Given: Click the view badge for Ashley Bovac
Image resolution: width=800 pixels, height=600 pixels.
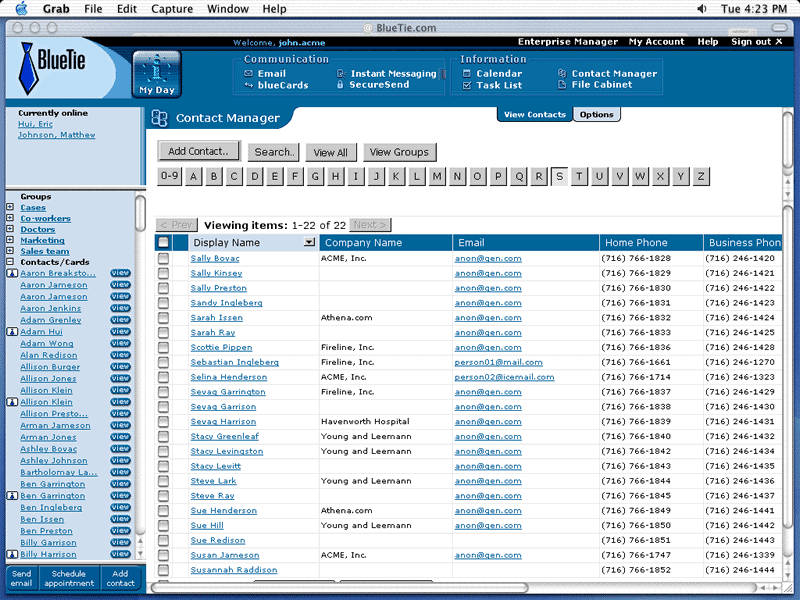Looking at the screenshot, I should [x=120, y=449].
